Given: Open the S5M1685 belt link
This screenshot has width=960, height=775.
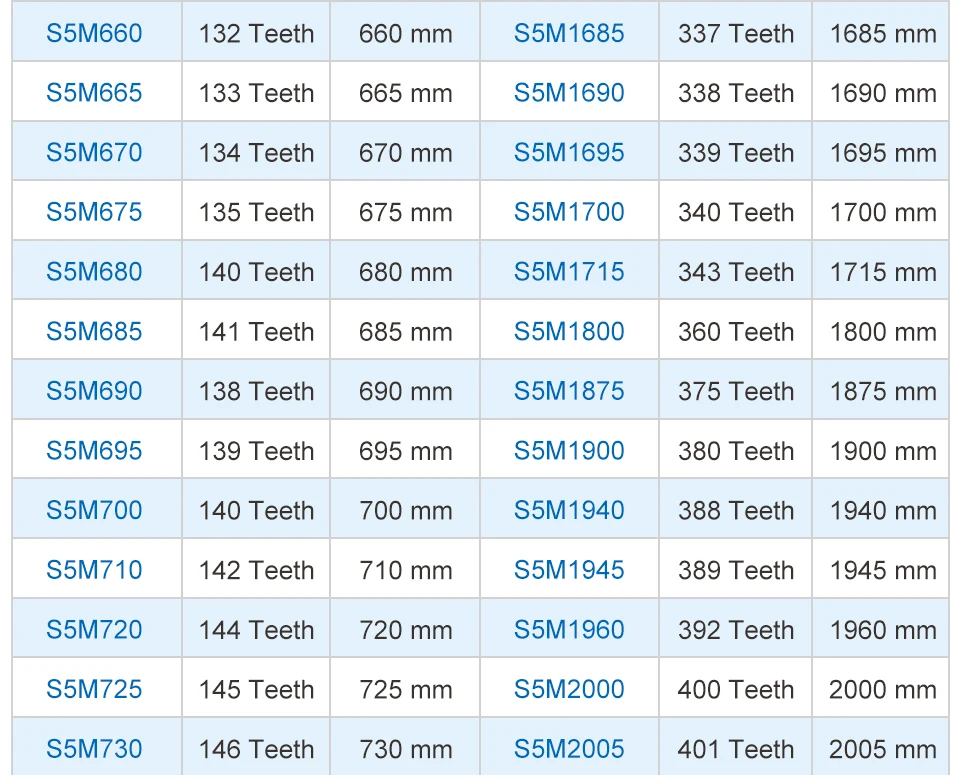Looking at the screenshot, I should pos(569,33).
